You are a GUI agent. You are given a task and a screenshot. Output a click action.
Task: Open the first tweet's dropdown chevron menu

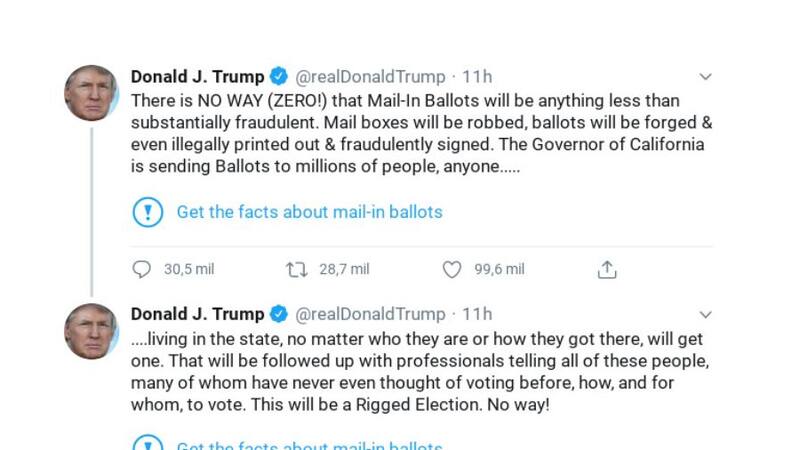(x=705, y=77)
